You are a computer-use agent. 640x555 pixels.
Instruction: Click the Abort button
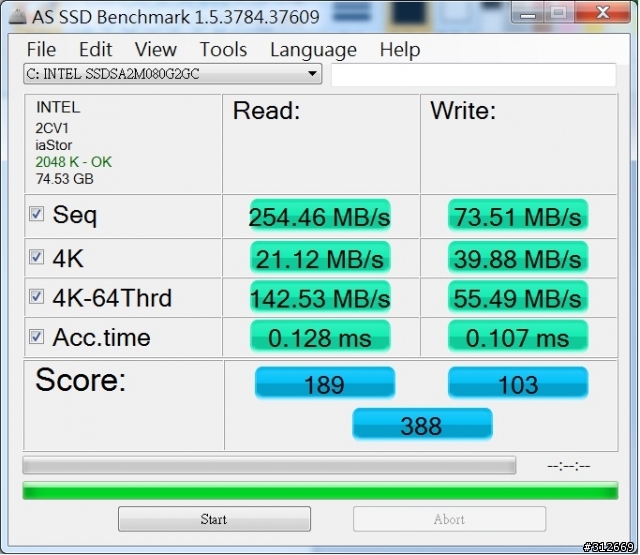449,519
